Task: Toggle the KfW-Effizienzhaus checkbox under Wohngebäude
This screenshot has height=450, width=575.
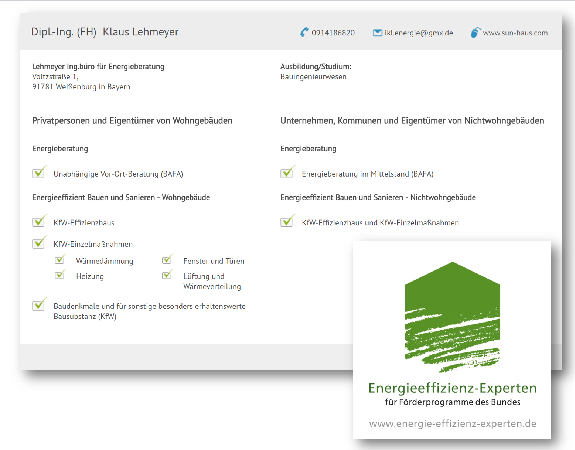Action: pos(39,221)
